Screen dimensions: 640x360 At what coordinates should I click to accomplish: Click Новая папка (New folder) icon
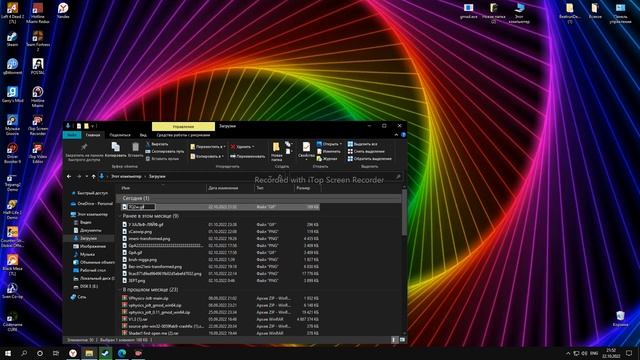coord(276,151)
